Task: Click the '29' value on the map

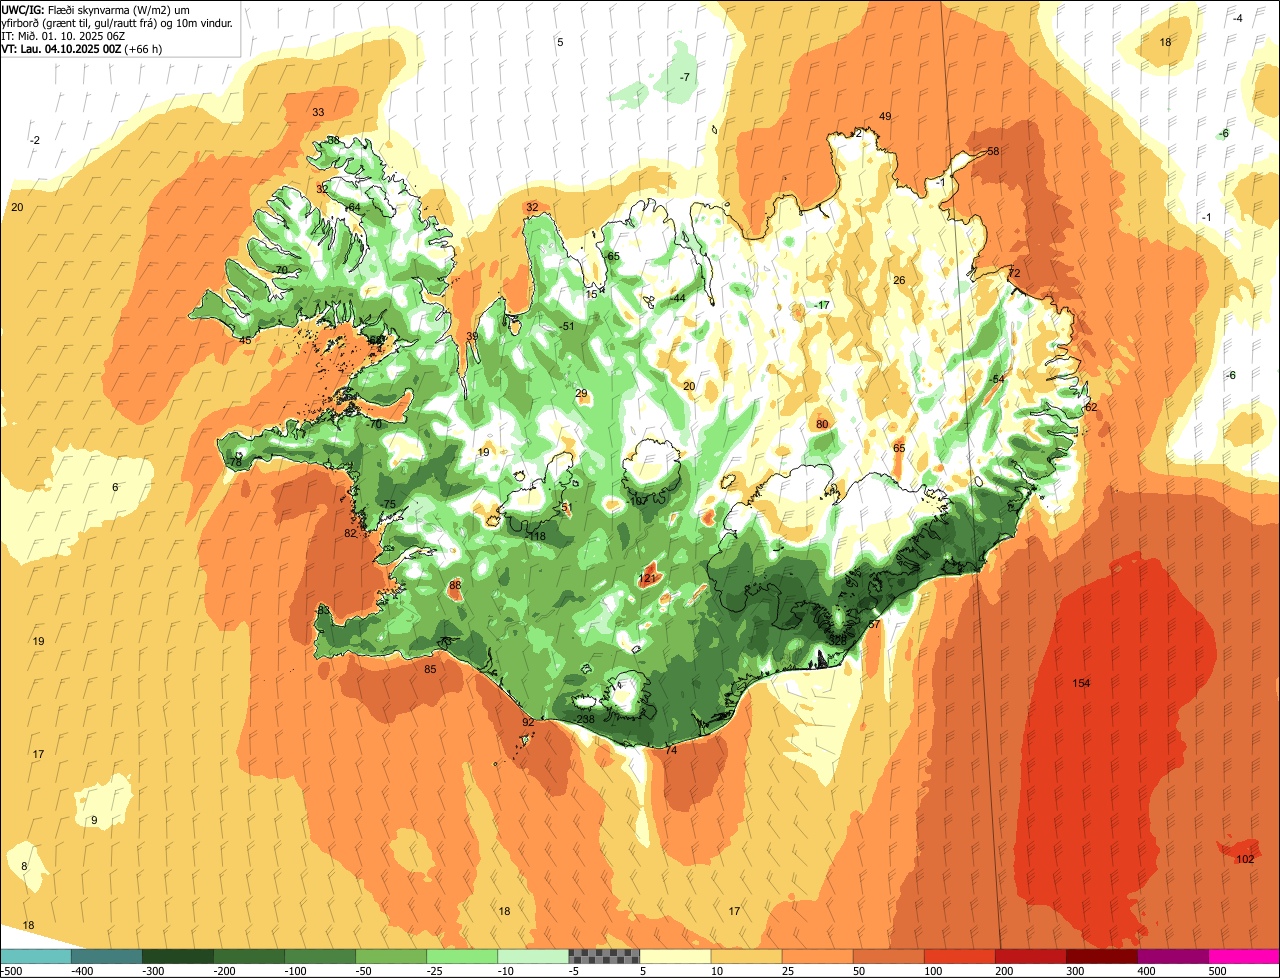Action: coord(581,393)
